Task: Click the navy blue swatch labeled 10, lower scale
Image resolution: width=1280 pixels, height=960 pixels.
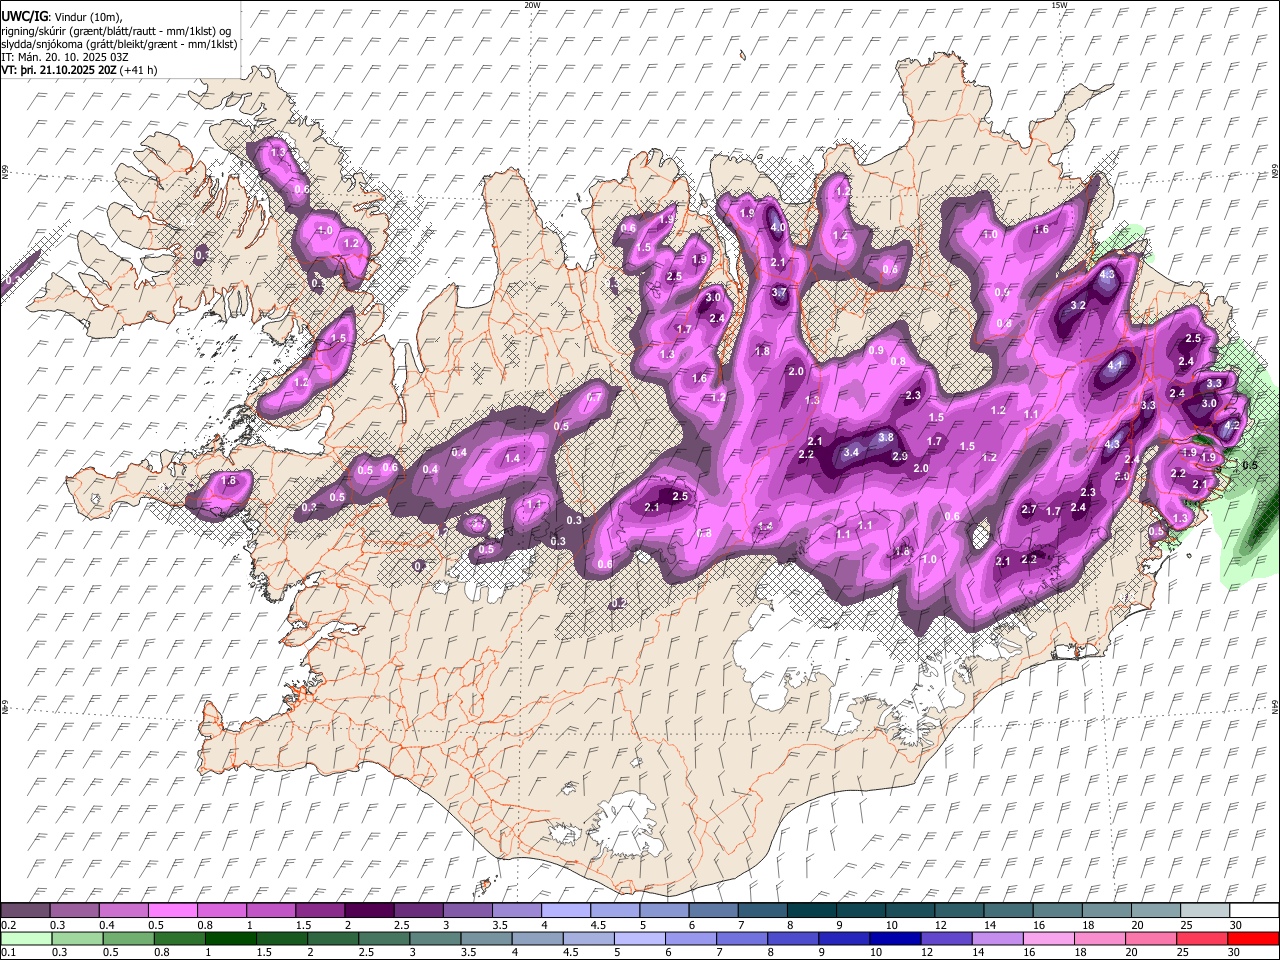Action: tap(895, 938)
